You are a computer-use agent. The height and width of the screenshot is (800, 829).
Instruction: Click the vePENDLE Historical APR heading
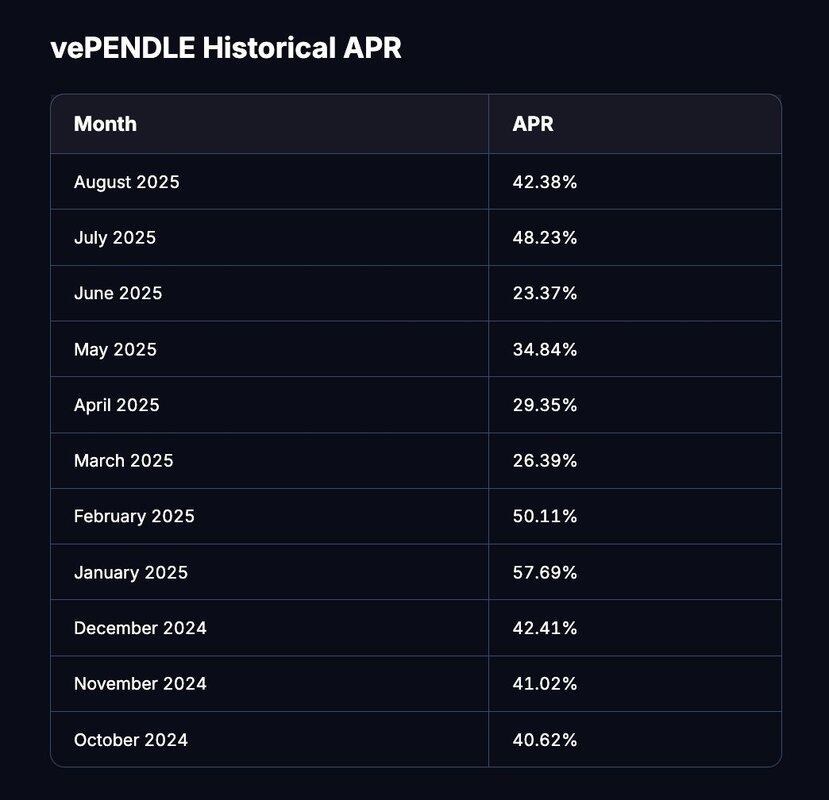pyautogui.click(x=225, y=48)
